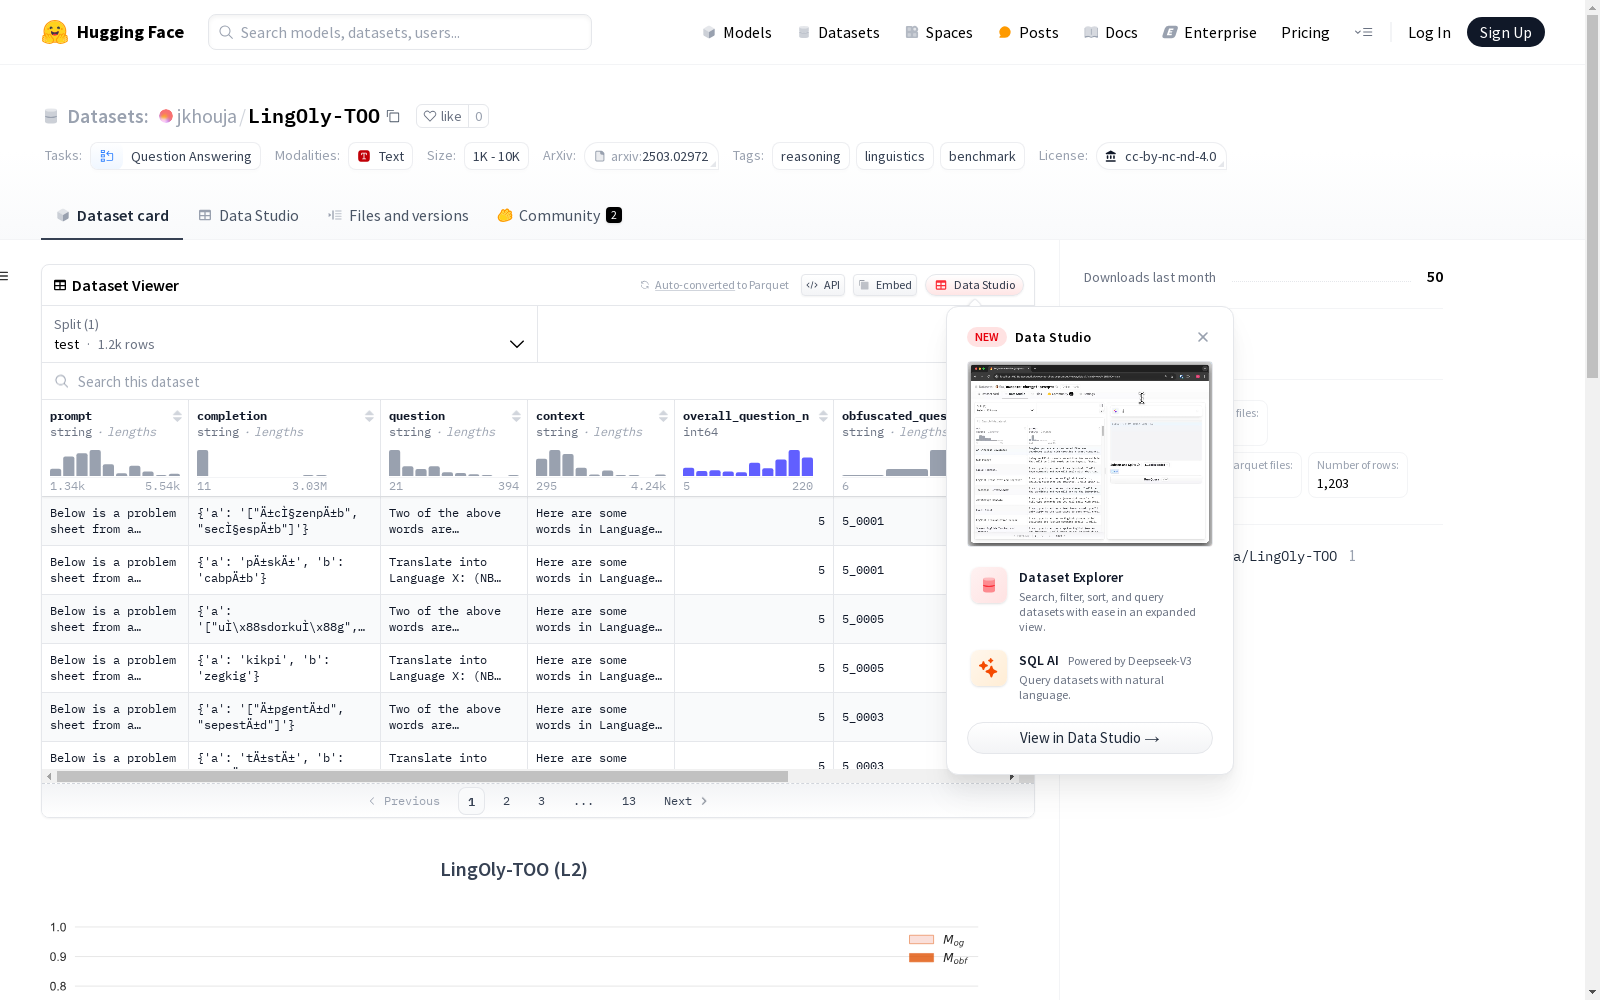Open the Community tab

click(559, 216)
